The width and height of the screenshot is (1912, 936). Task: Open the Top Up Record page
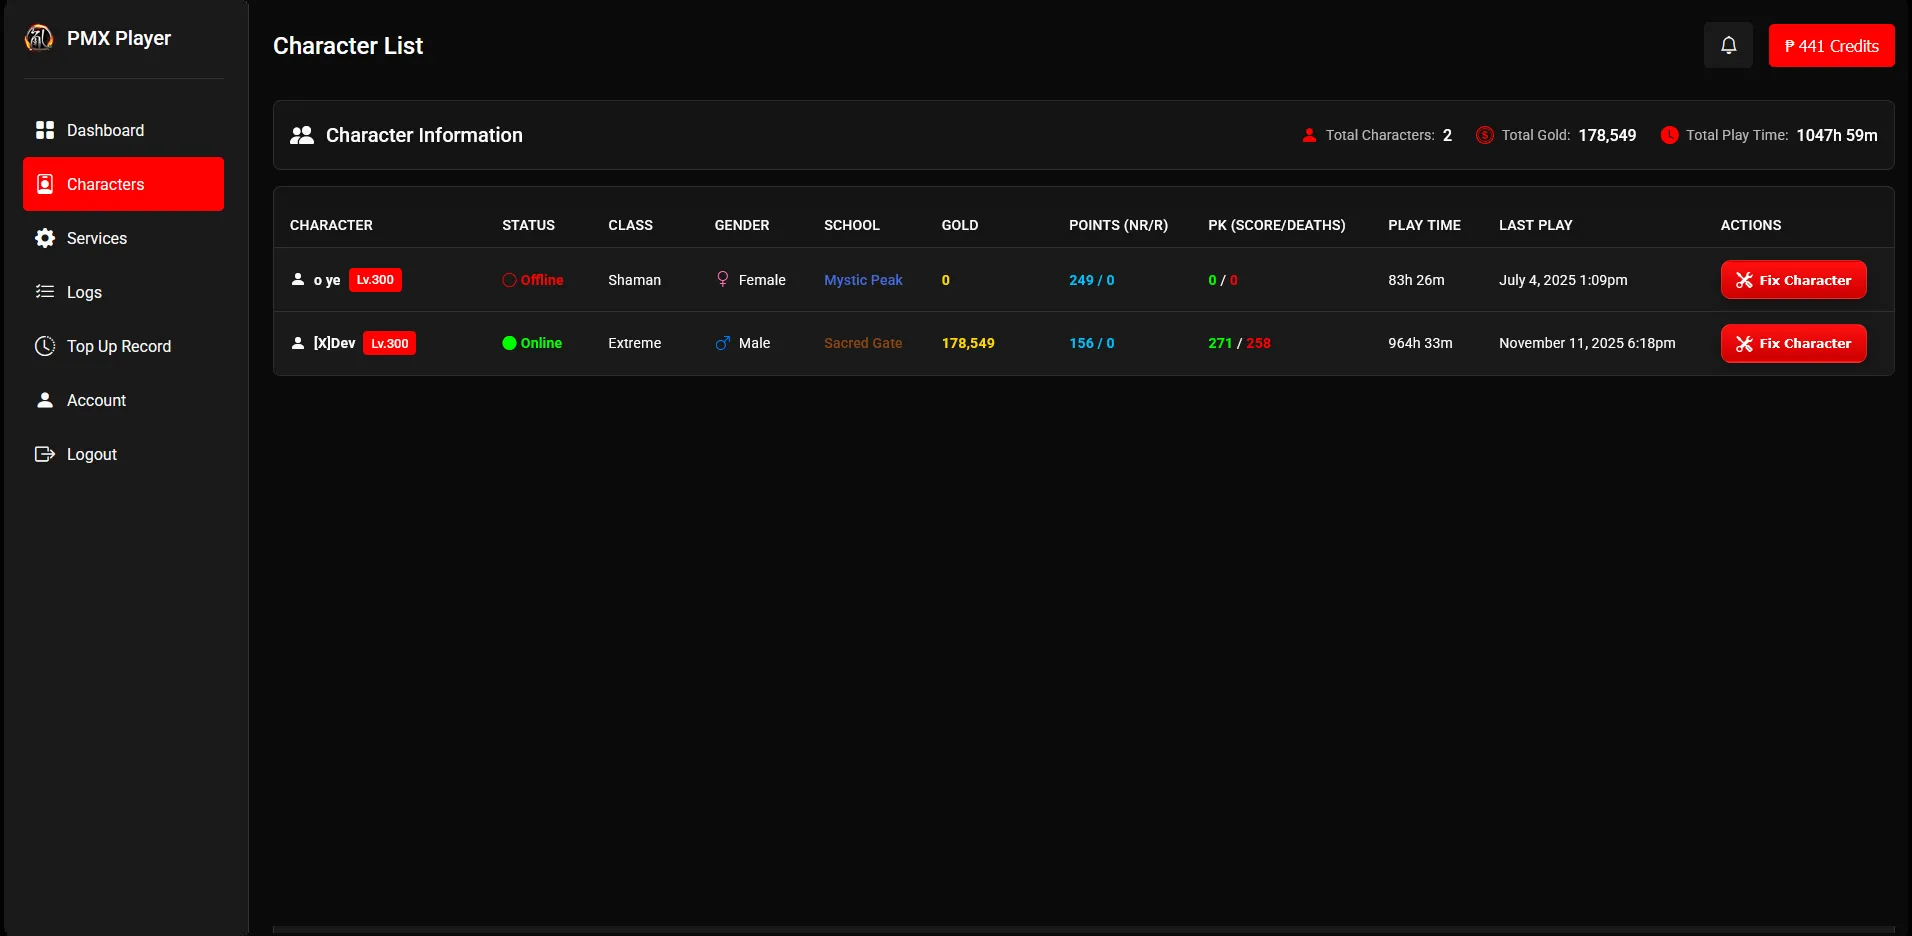(x=118, y=346)
